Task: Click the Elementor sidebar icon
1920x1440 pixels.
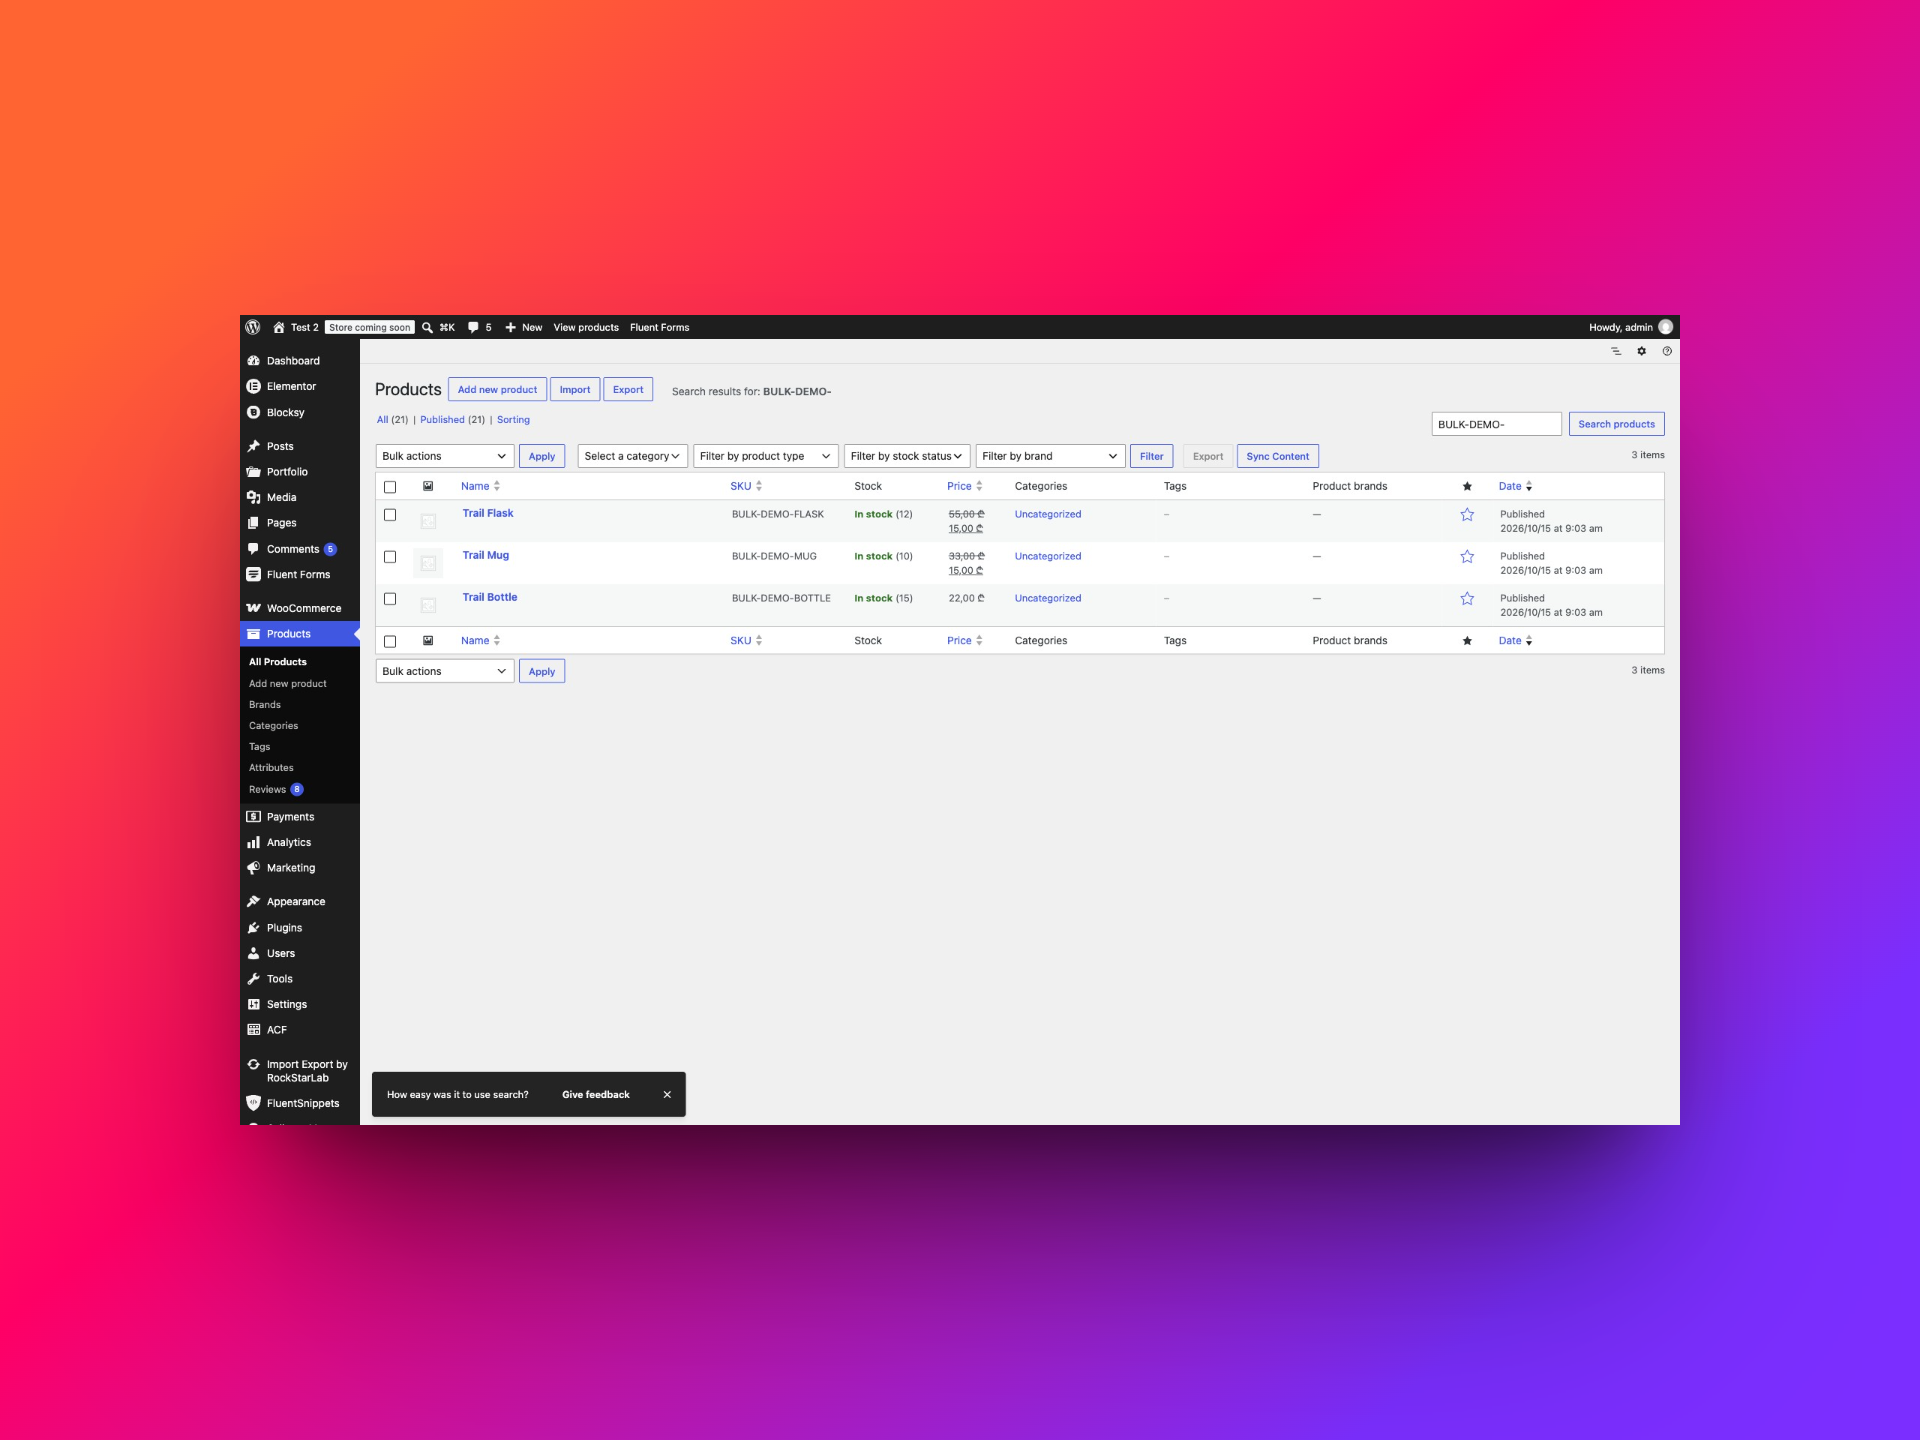Action: [x=253, y=386]
